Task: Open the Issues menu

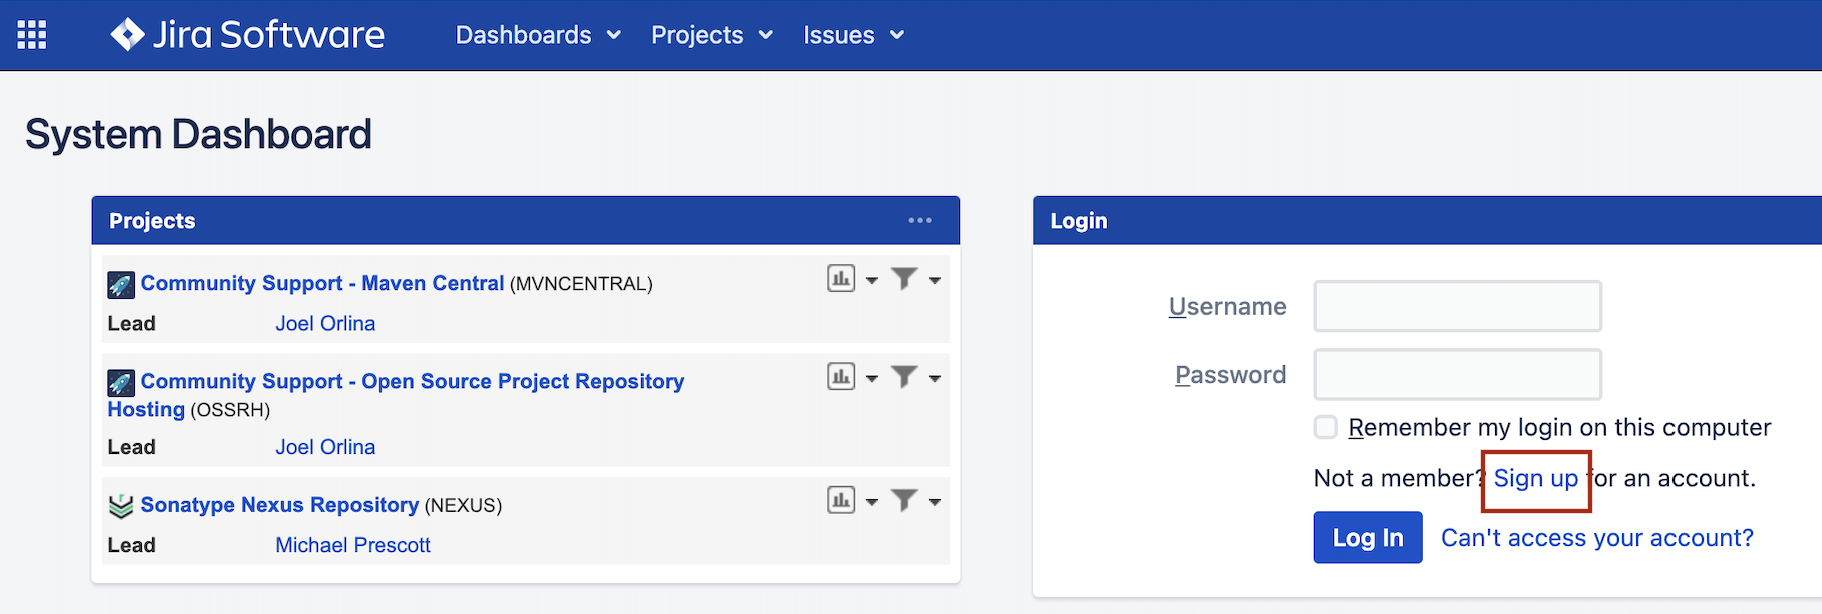Action: [x=853, y=35]
